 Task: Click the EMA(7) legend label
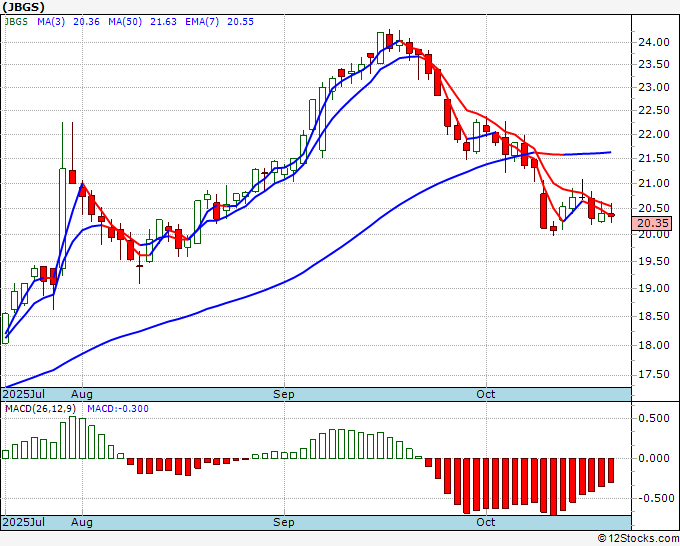(x=202, y=22)
